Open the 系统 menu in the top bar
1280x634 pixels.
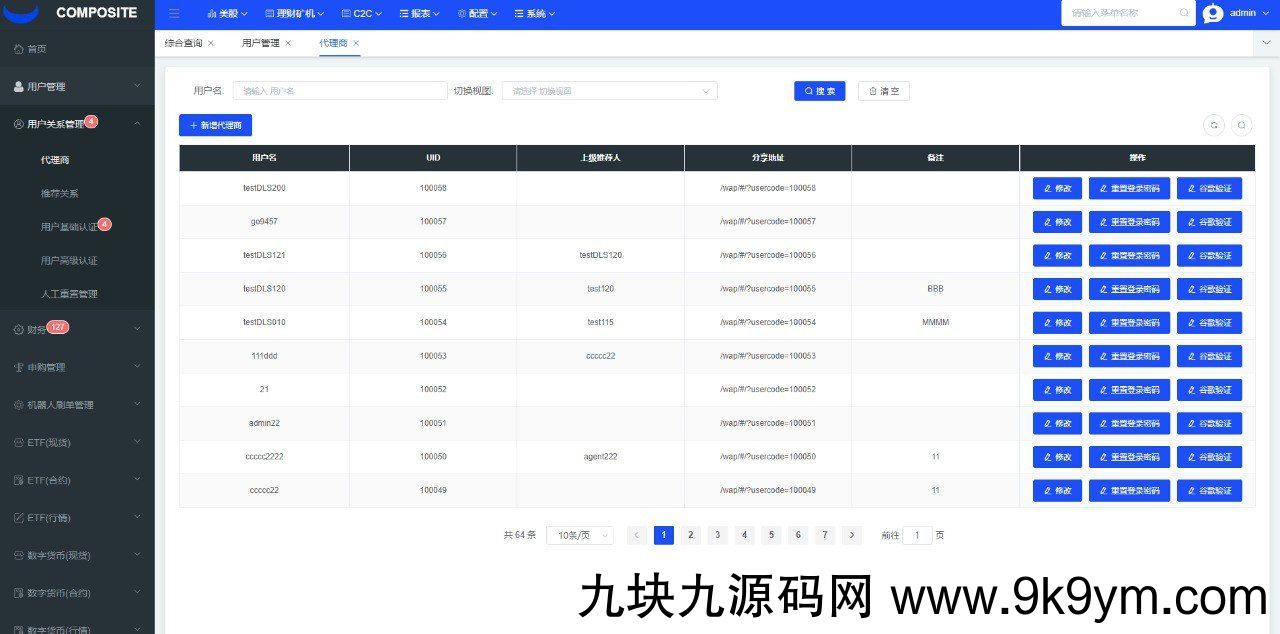click(534, 13)
